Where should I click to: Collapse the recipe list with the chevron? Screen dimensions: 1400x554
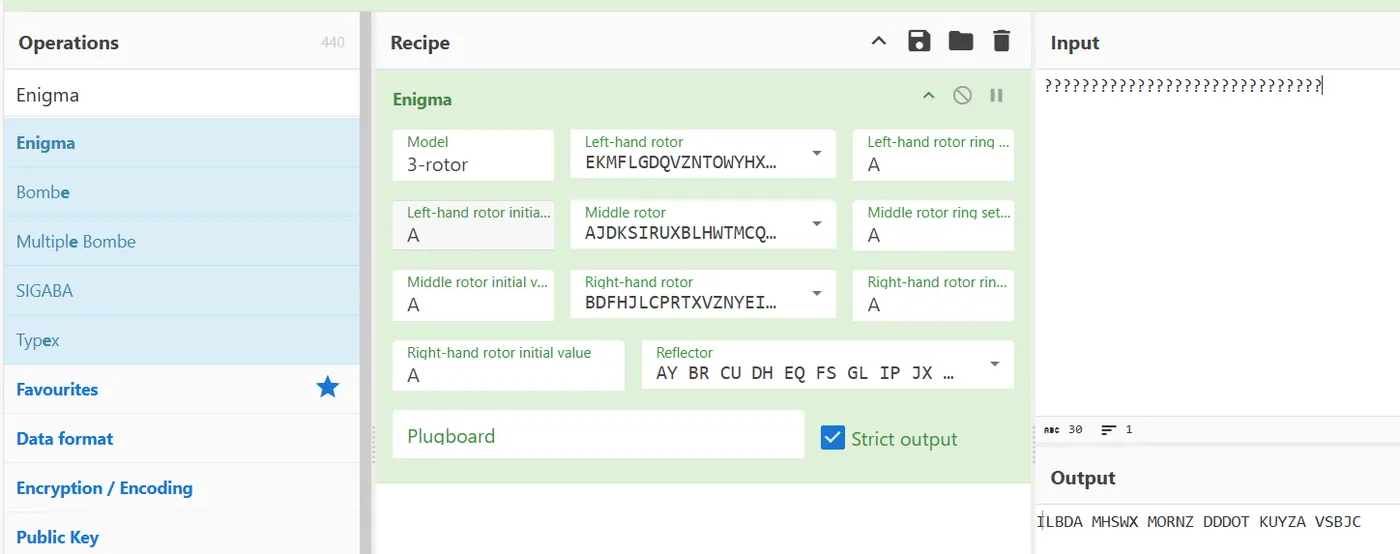pos(878,41)
